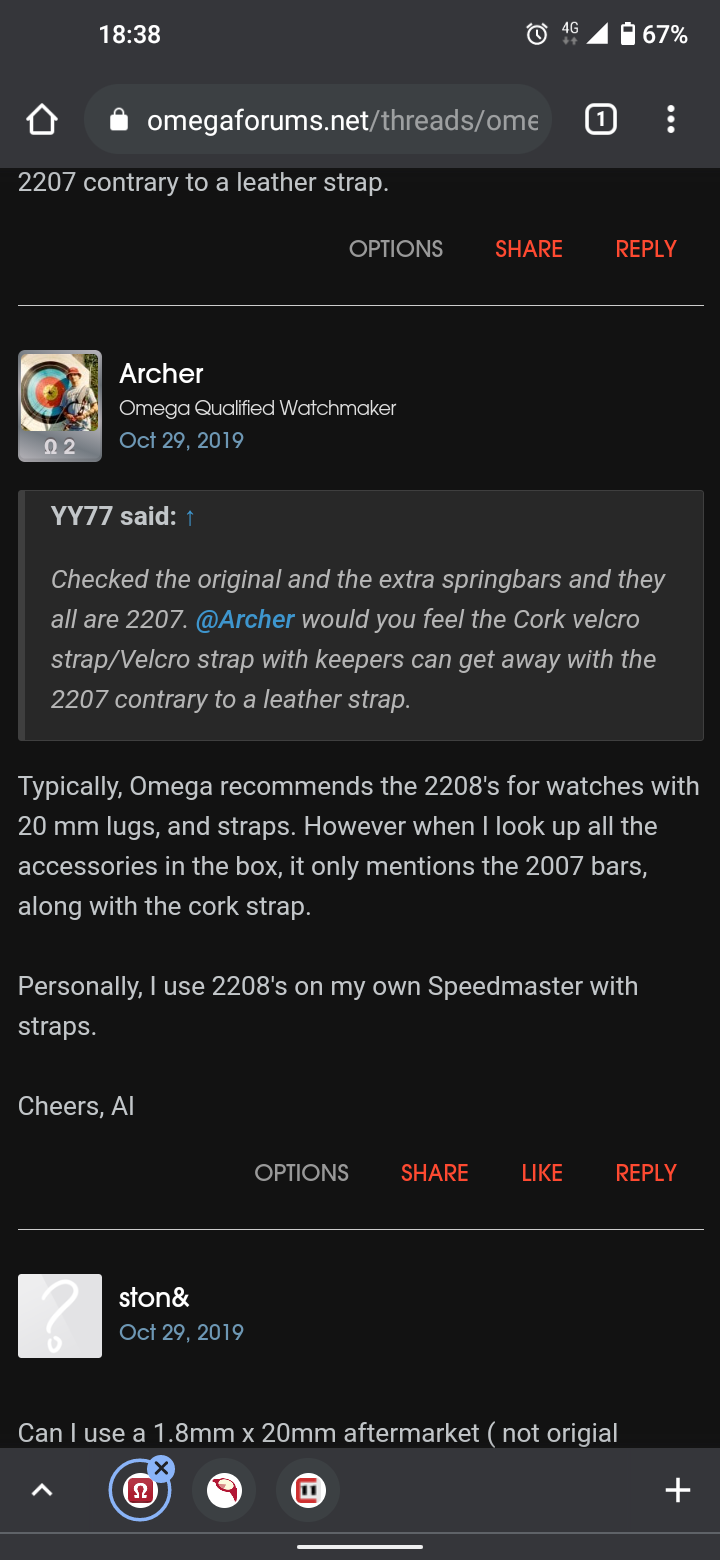Open Archer's profile avatar
This screenshot has height=1560, width=720.
click(60, 406)
